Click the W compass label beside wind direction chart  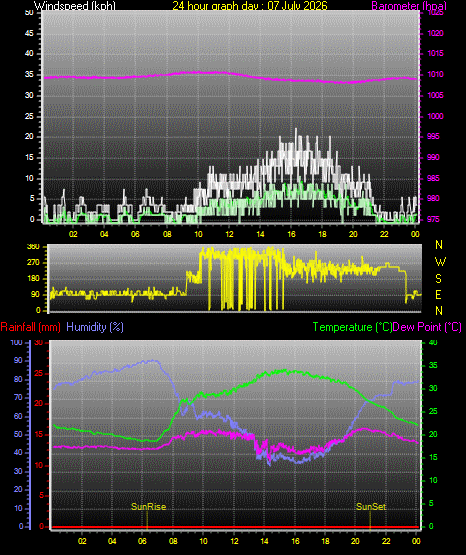(x=440, y=262)
